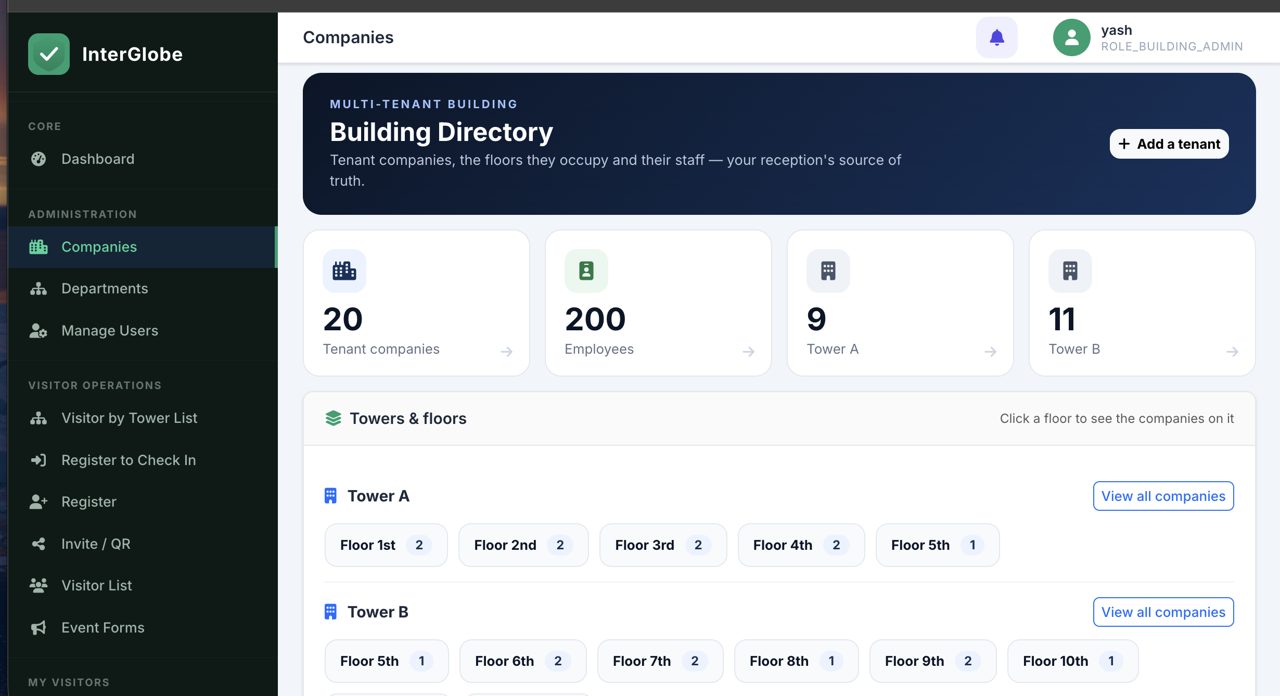Click the Manage Users gear-person icon

click(x=39, y=331)
